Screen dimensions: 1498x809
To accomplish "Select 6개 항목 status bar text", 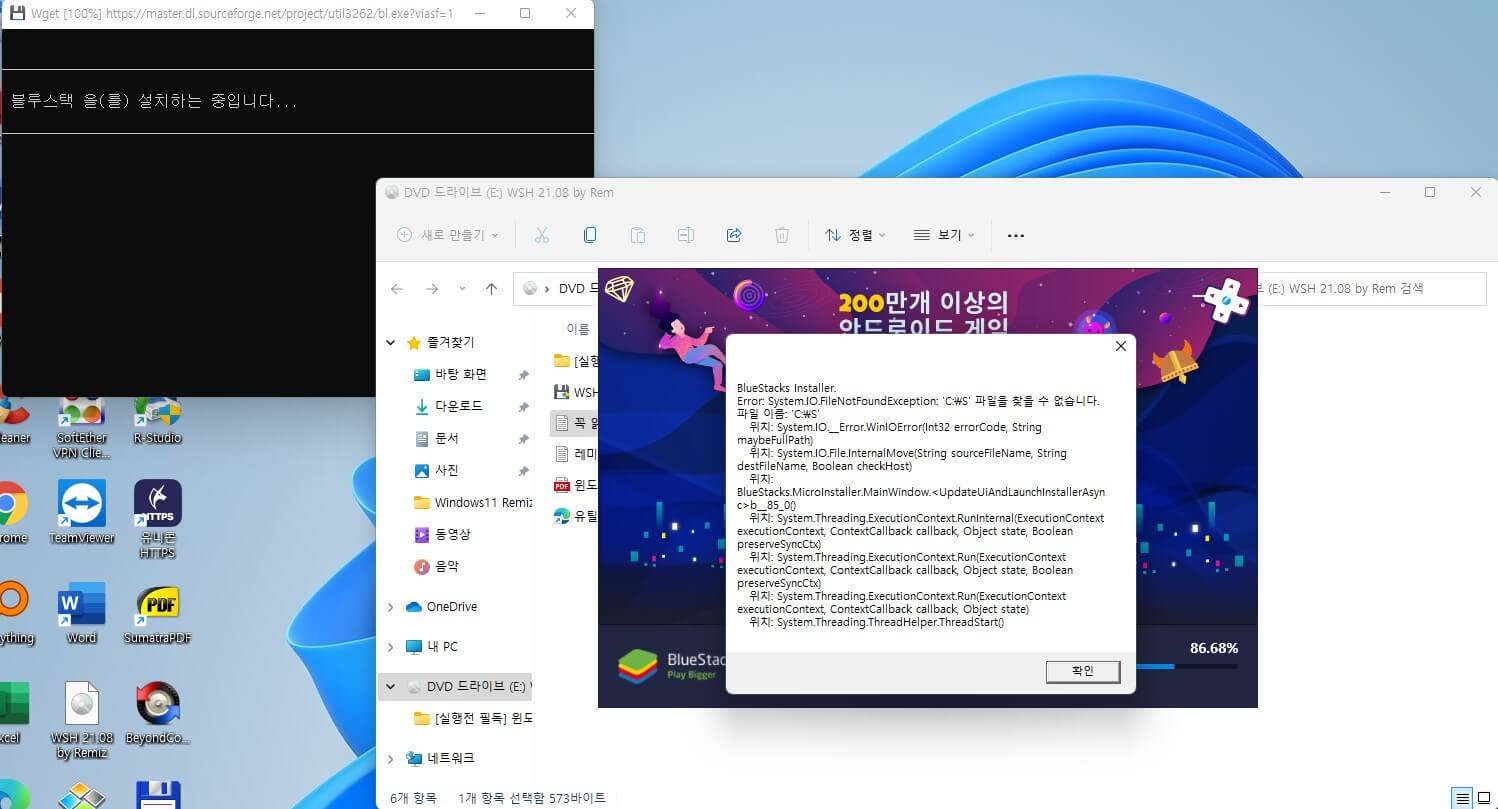I will (412, 798).
